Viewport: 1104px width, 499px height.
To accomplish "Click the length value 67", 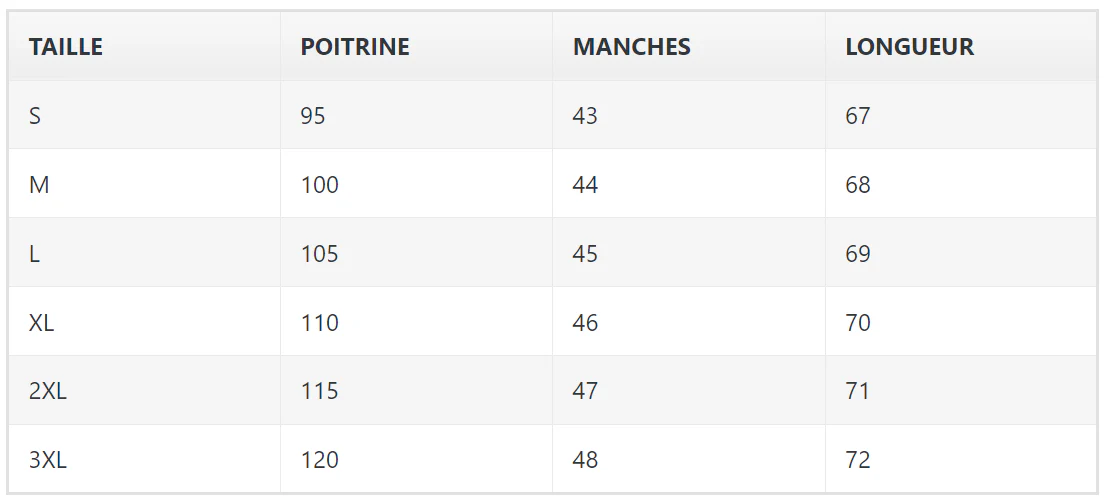I will [x=858, y=115].
